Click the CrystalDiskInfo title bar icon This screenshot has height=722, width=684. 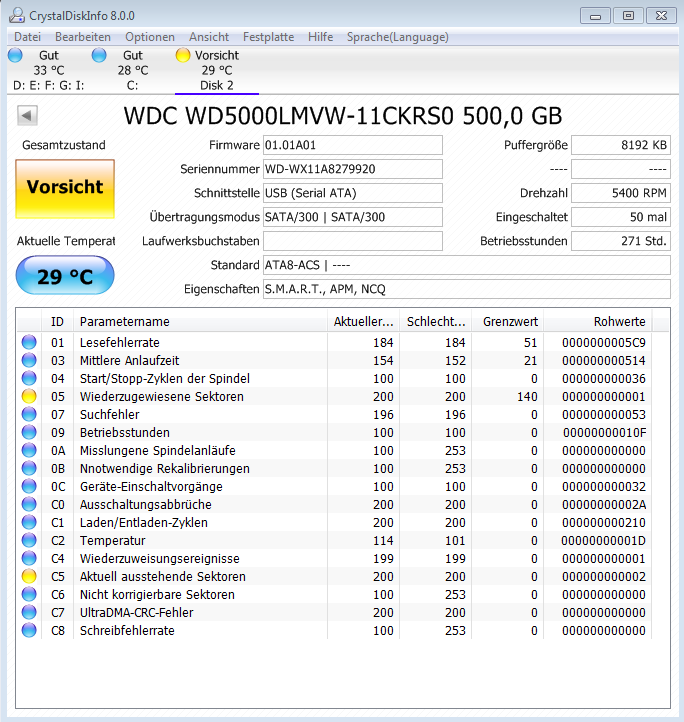17,15
